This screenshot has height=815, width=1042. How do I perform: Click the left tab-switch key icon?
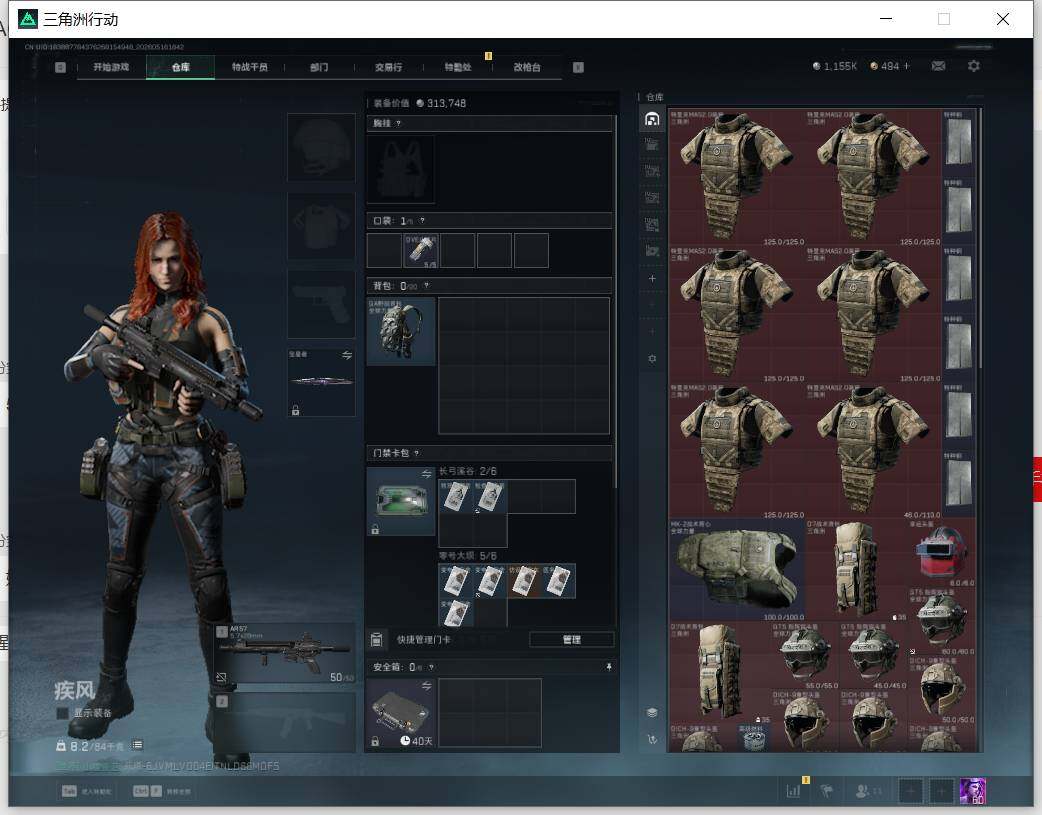point(60,67)
